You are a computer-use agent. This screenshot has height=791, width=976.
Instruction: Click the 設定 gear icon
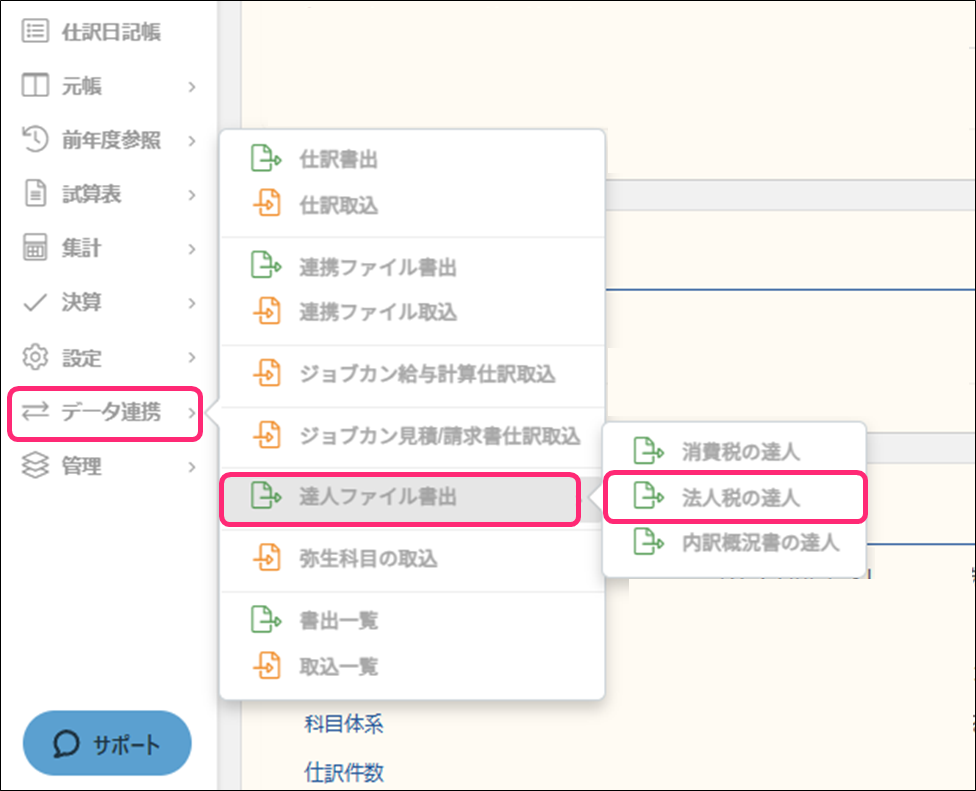tap(35, 357)
